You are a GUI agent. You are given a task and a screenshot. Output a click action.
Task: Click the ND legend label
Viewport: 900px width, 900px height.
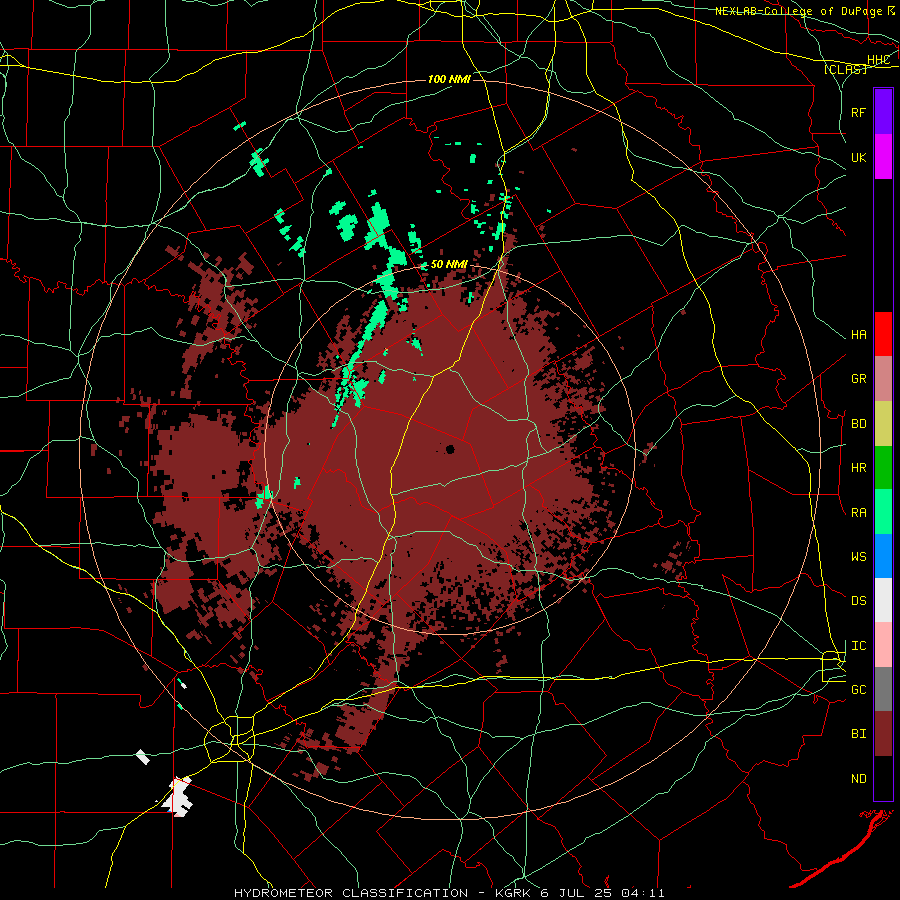click(x=859, y=779)
